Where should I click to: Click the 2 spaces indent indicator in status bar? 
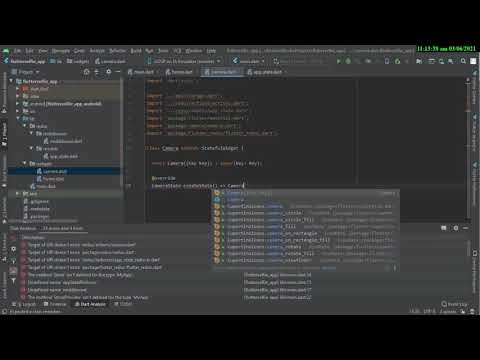coord(448,311)
